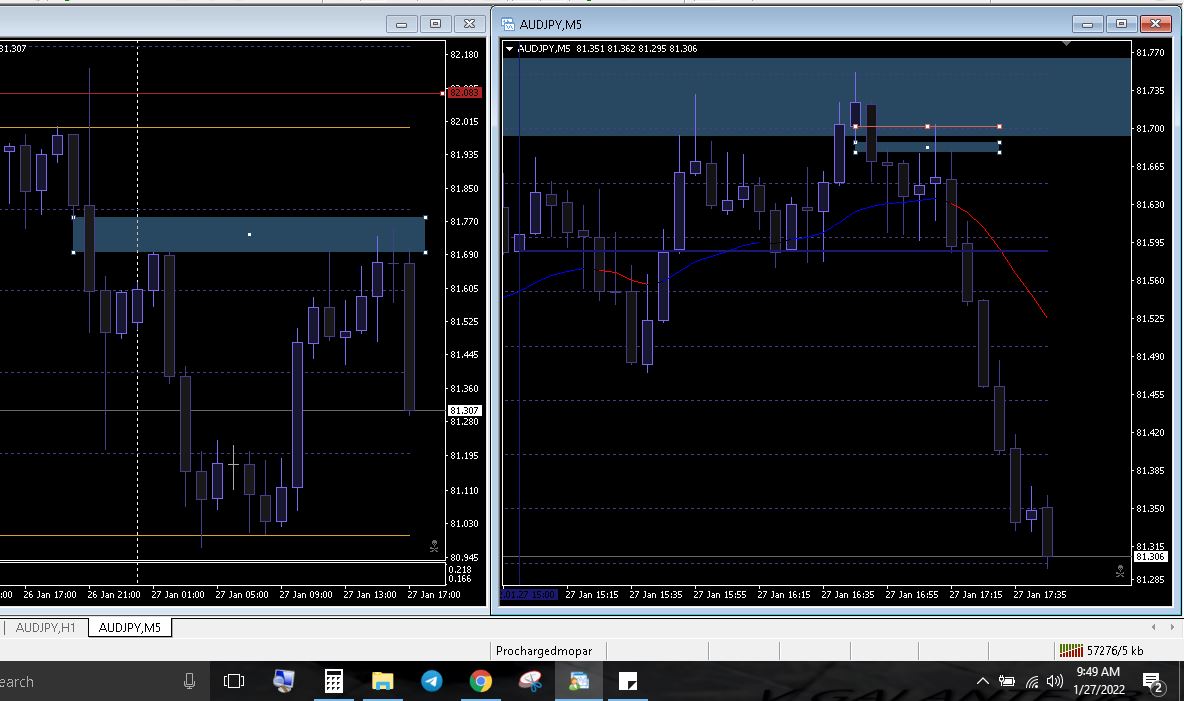The image size is (1184, 701).
Task: Open the notification center
Action: 1152,682
